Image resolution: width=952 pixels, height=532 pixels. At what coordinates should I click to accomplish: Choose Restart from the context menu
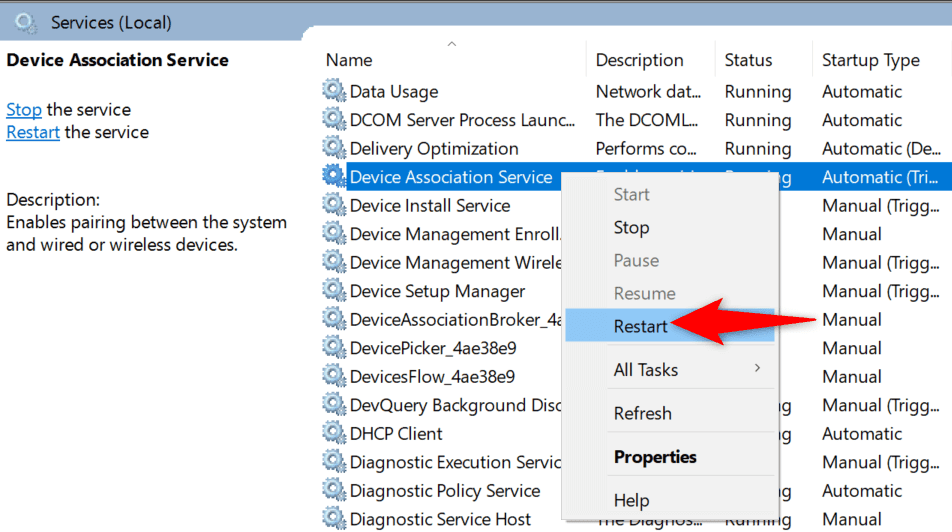pos(641,326)
